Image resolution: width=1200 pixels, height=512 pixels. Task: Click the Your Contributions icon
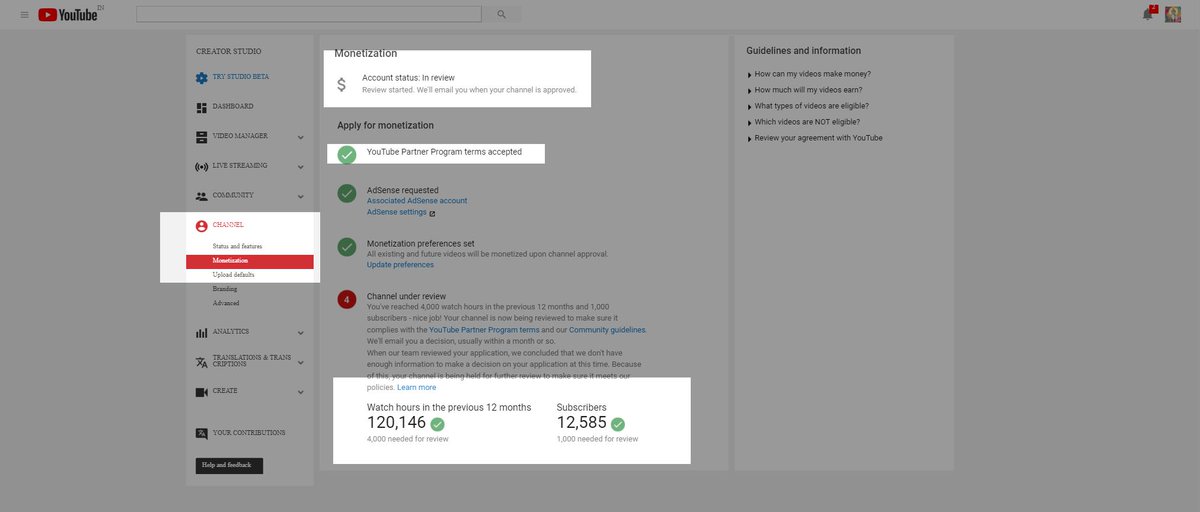pyautogui.click(x=202, y=433)
